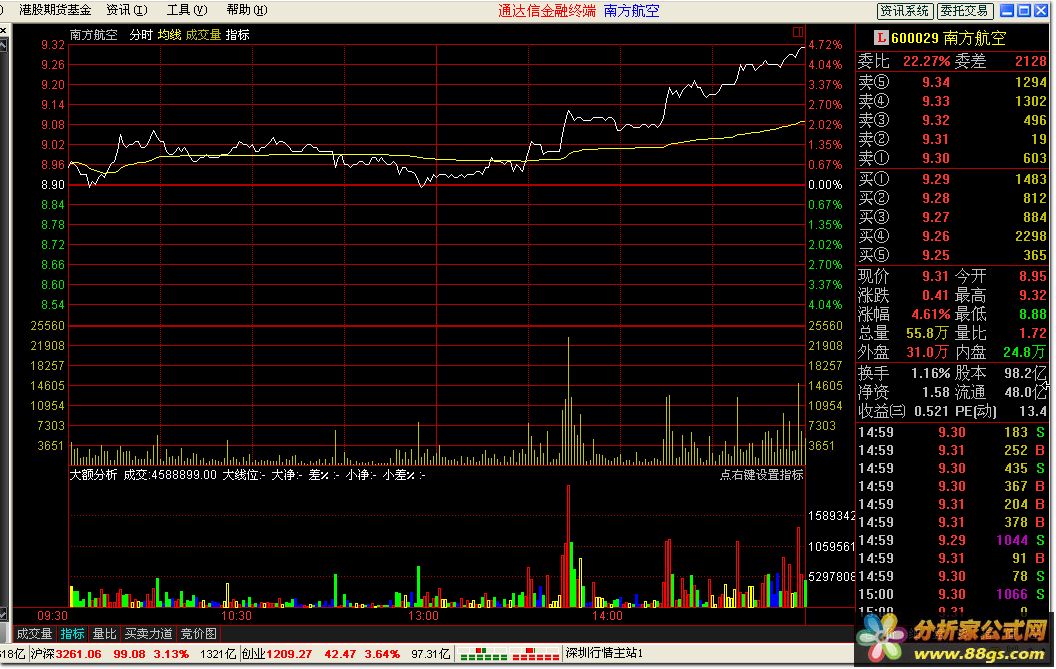1056x669 pixels.
Task: Click the 买④ row at 9.26
Action: (952, 236)
